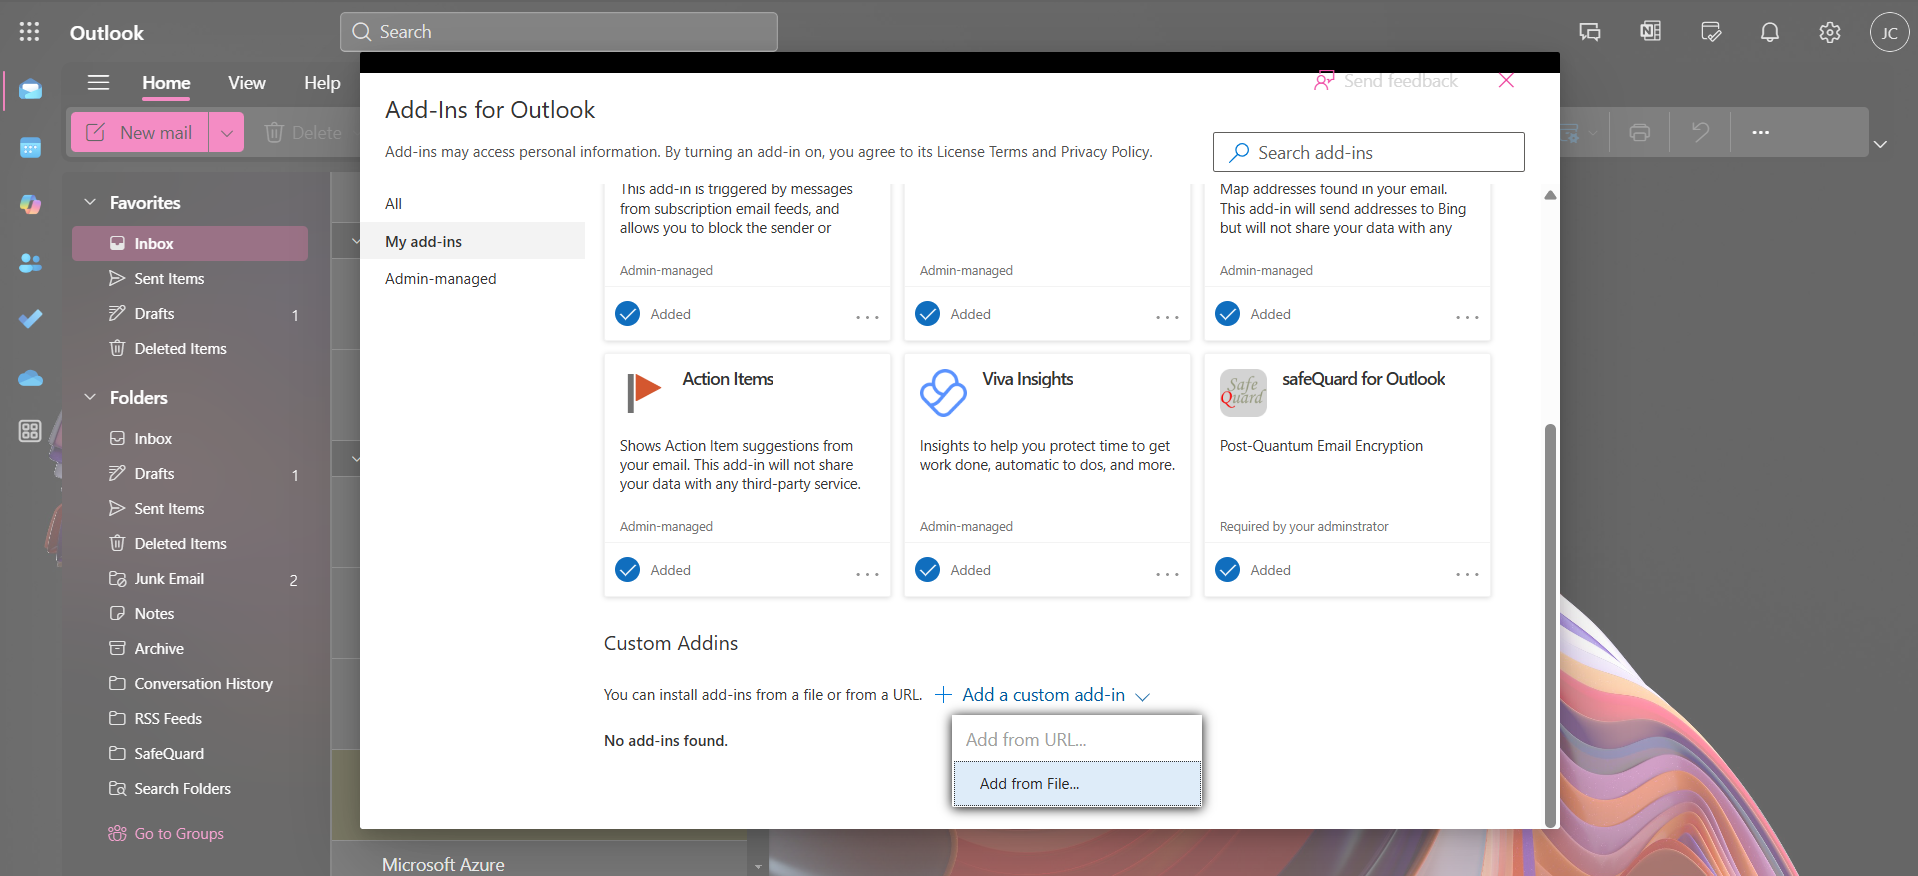Click the Action Items flag icon
This screenshot has width=1918, height=876.
[x=643, y=392]
